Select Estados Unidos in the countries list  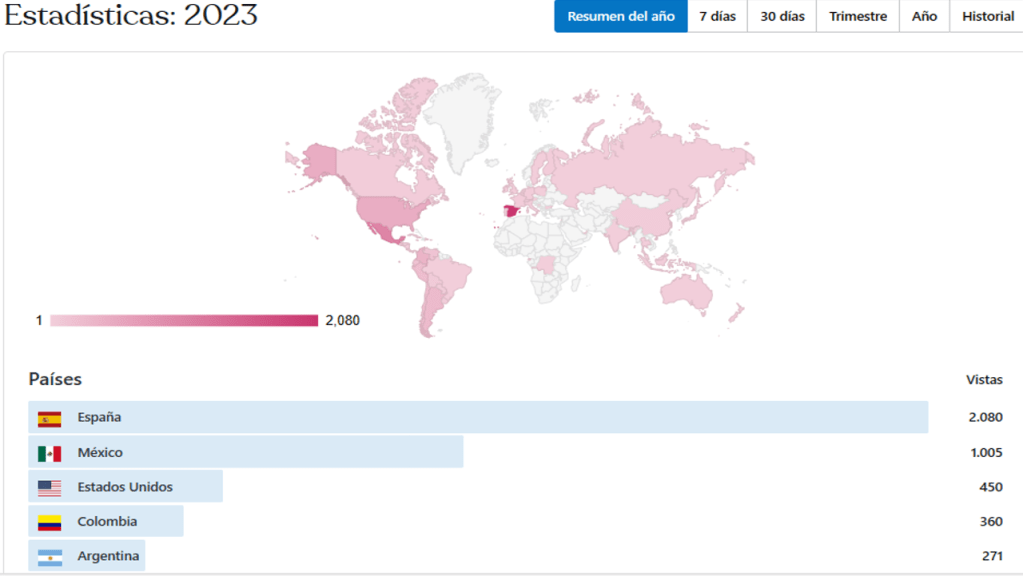tap(125, 487)
